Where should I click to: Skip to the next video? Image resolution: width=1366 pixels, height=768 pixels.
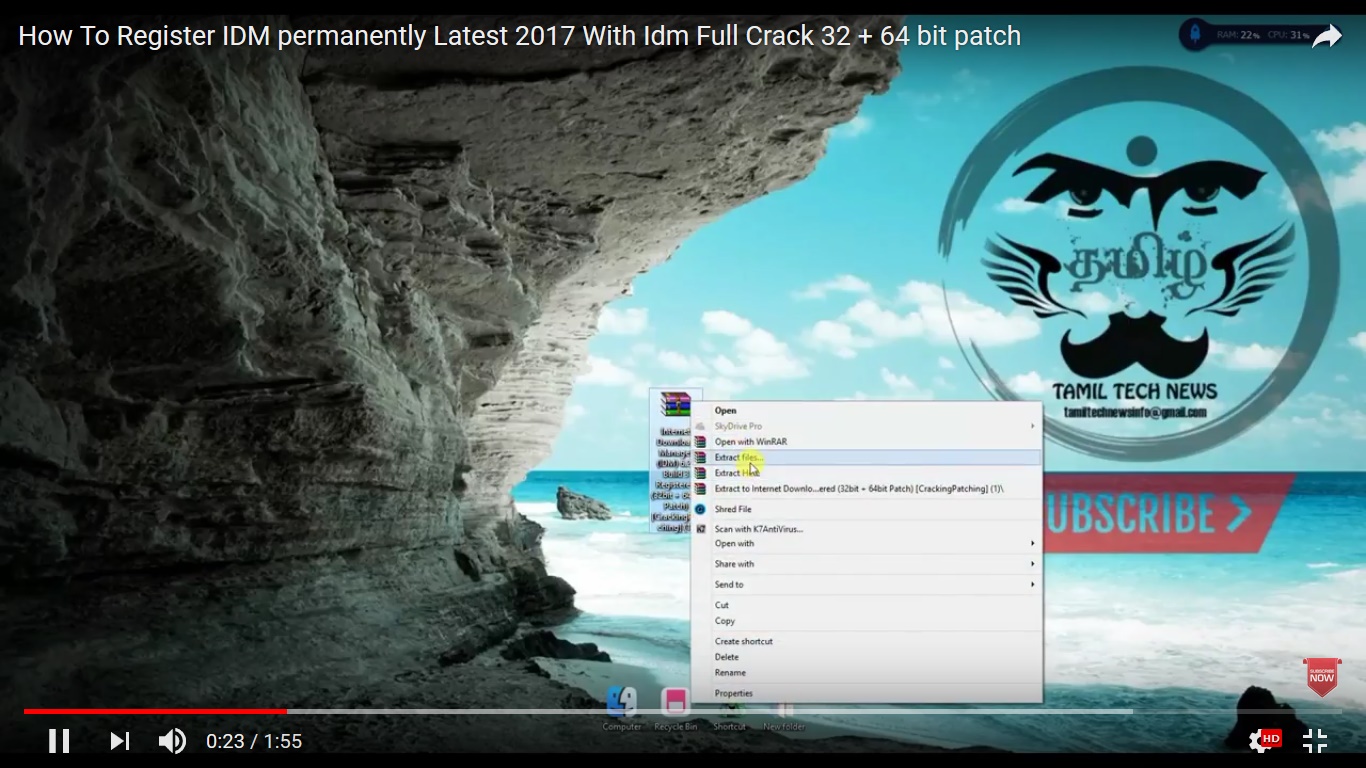click(x=119, y=741)
